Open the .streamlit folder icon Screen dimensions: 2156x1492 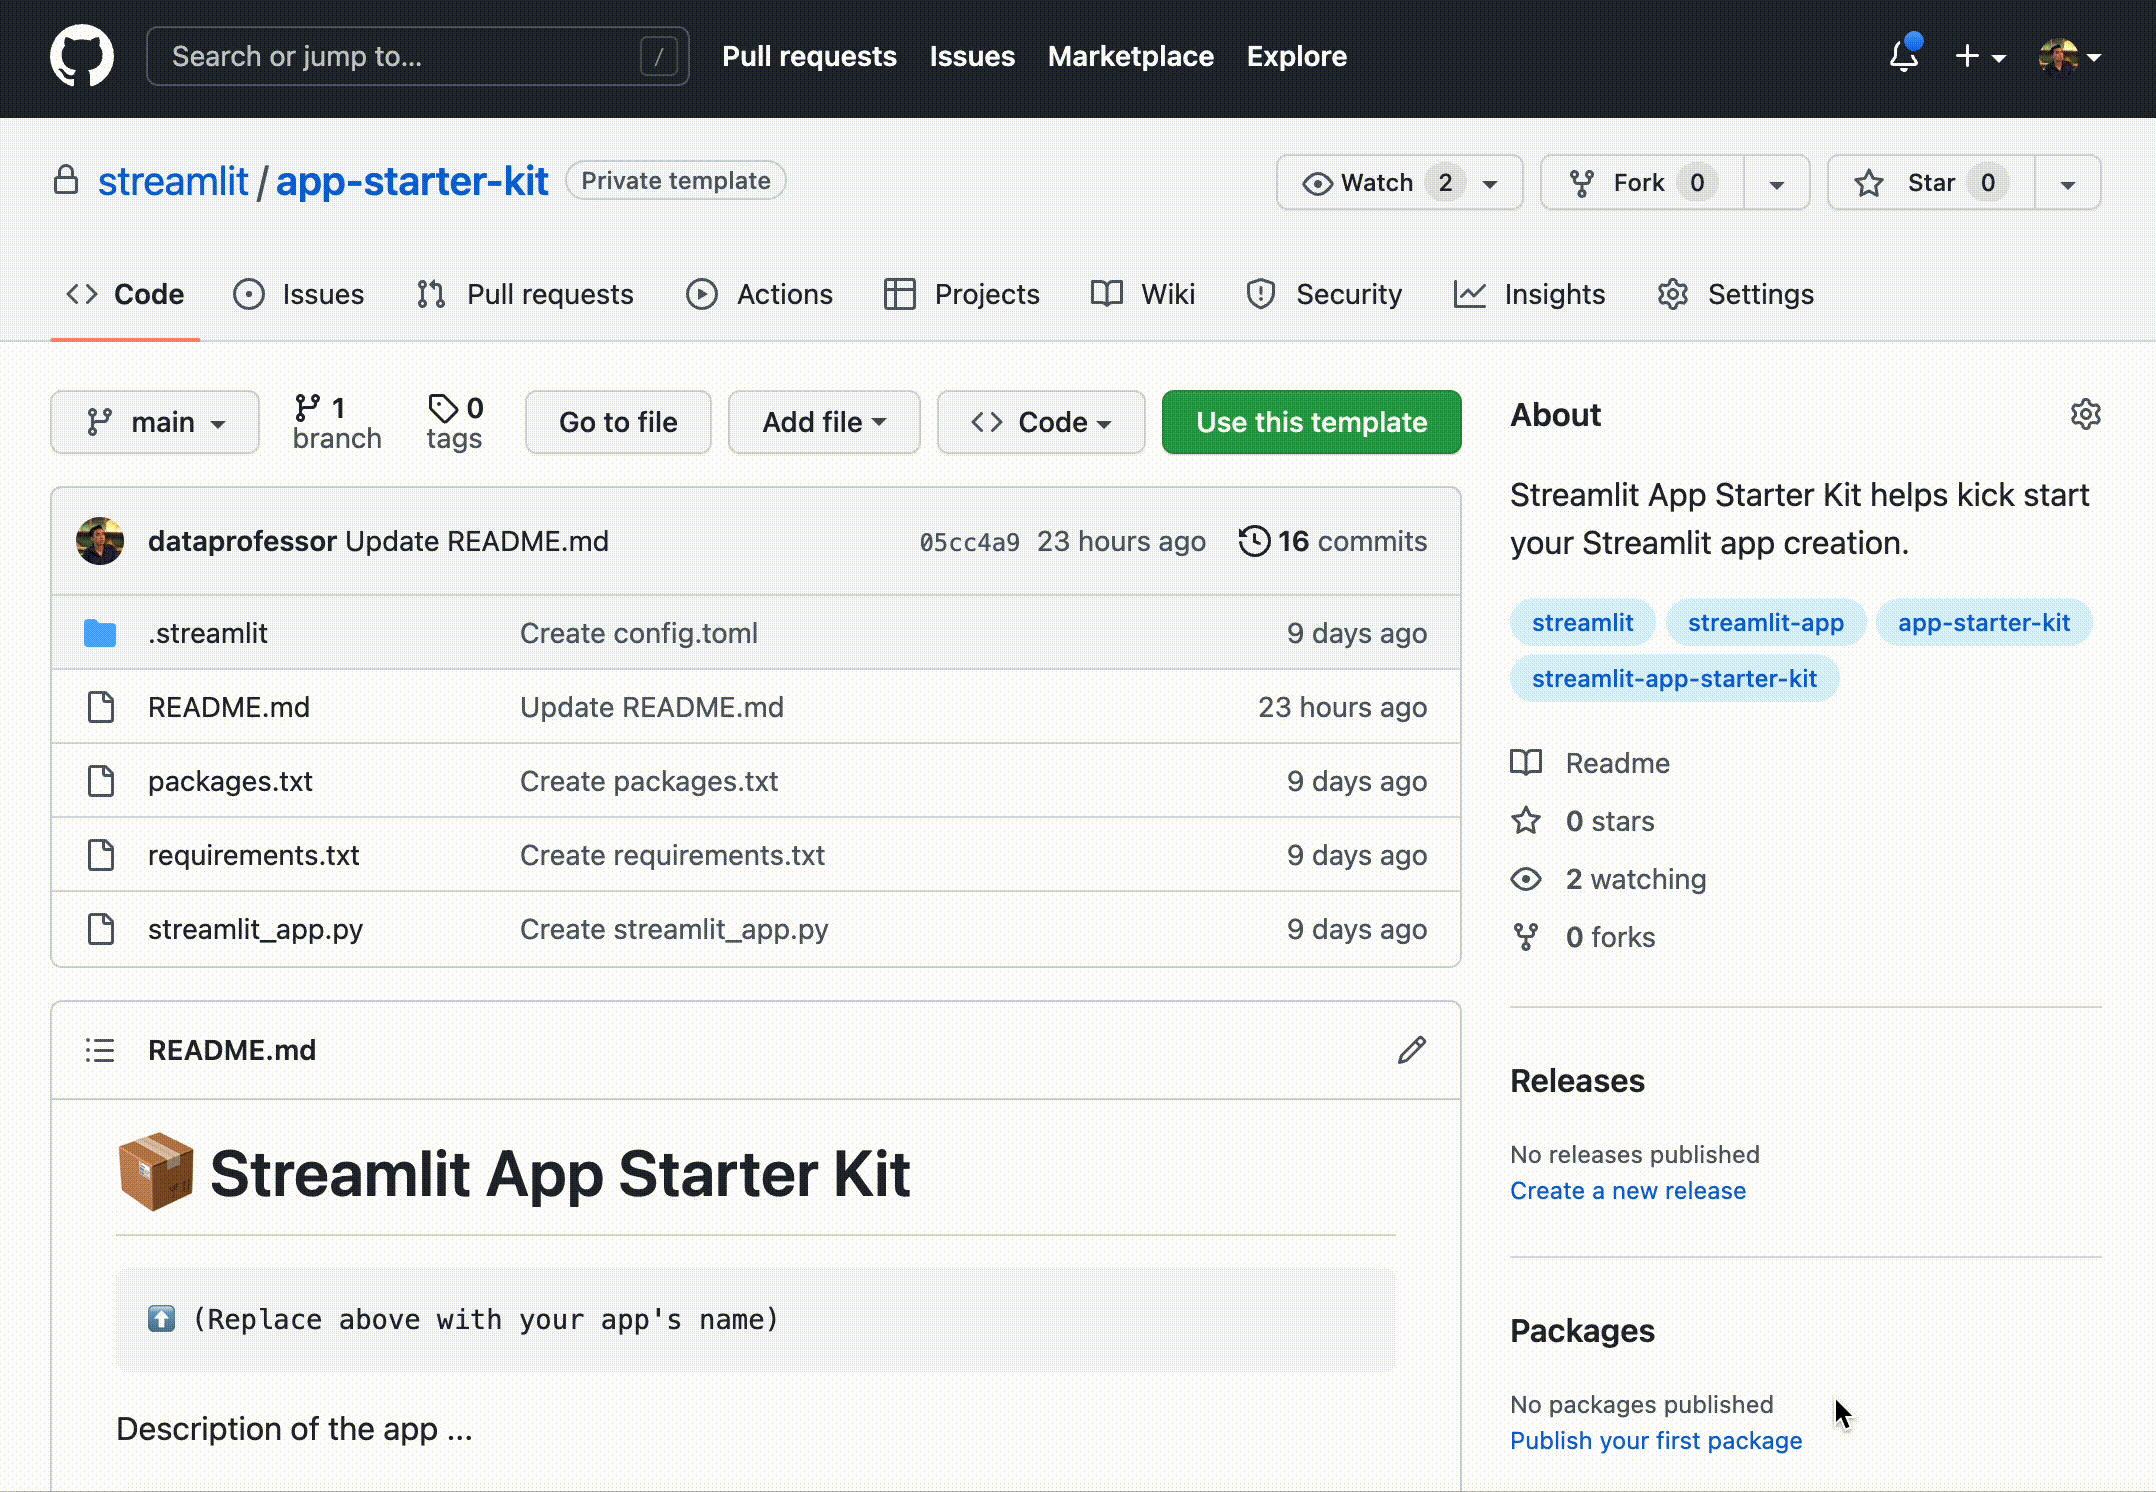coord(100,632)
